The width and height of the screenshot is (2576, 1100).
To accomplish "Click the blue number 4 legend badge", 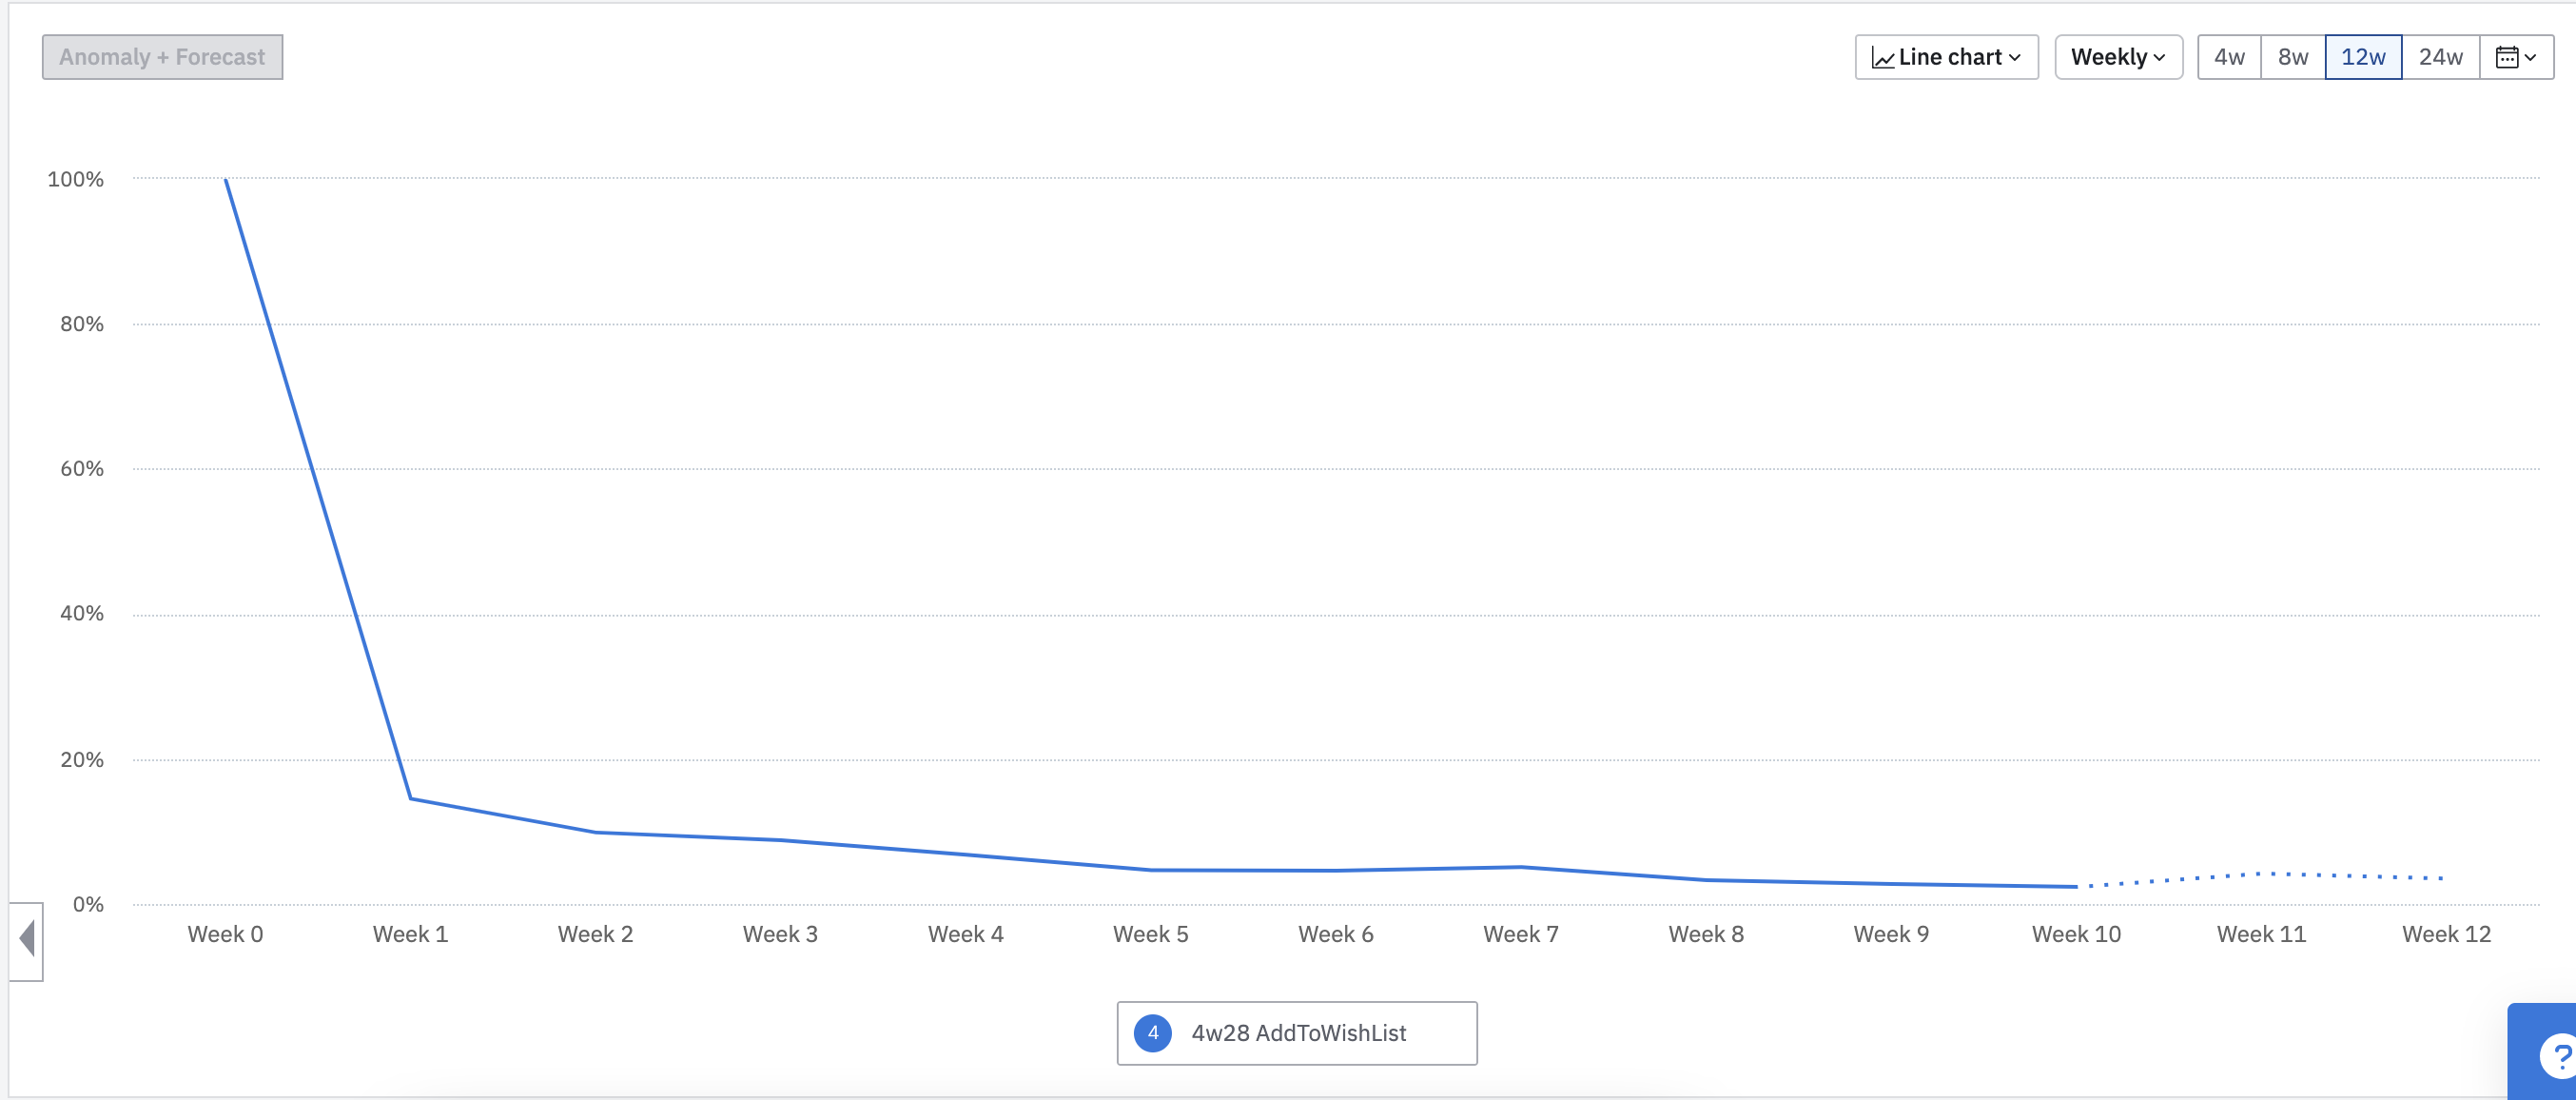I will coord(1152,1033).
